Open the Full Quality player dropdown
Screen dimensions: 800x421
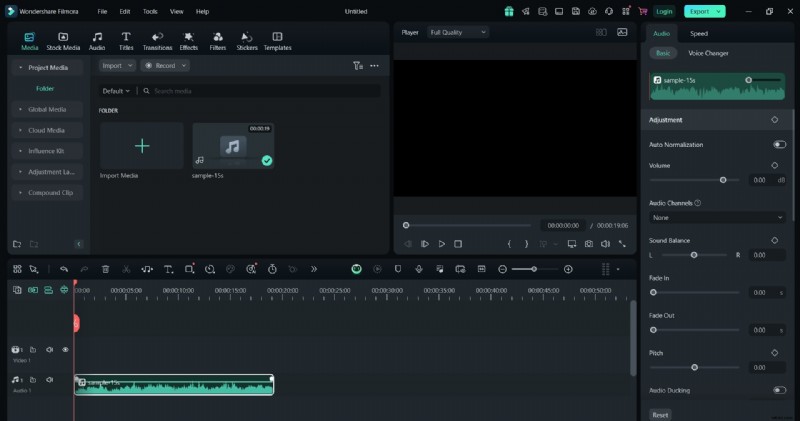[x=458, y=32]
